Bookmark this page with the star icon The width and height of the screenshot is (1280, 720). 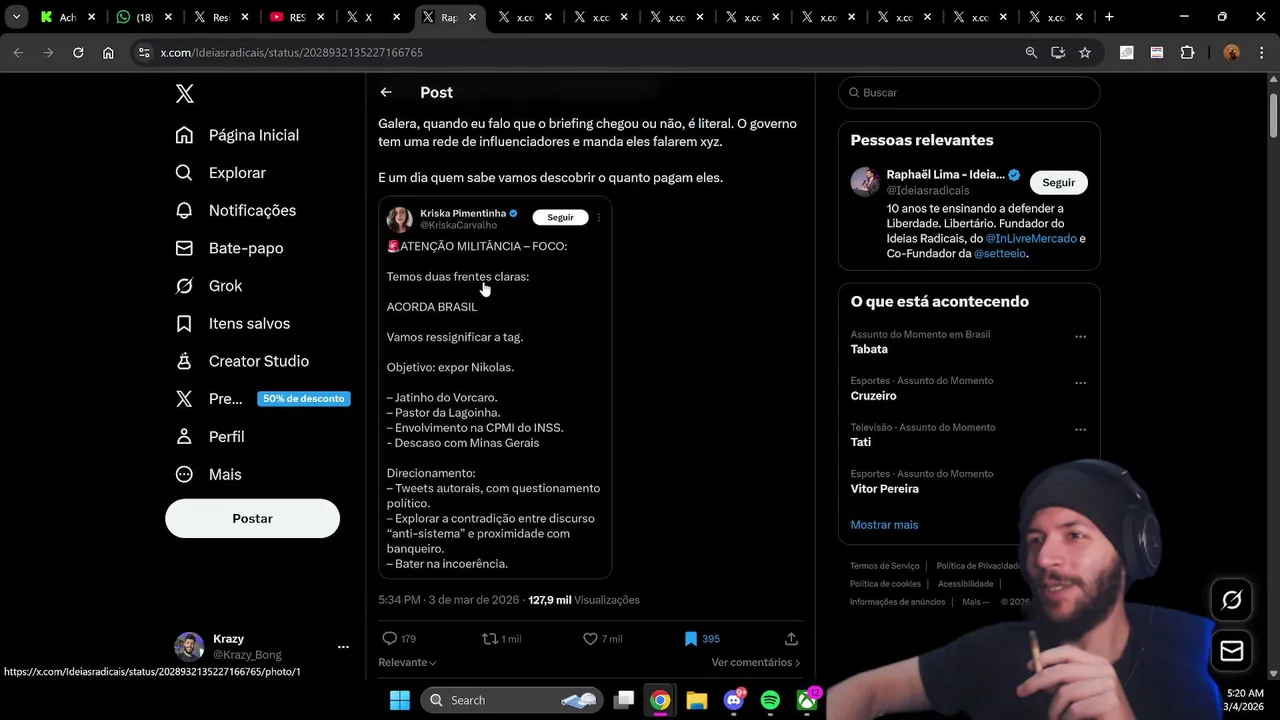[1085, 52]
